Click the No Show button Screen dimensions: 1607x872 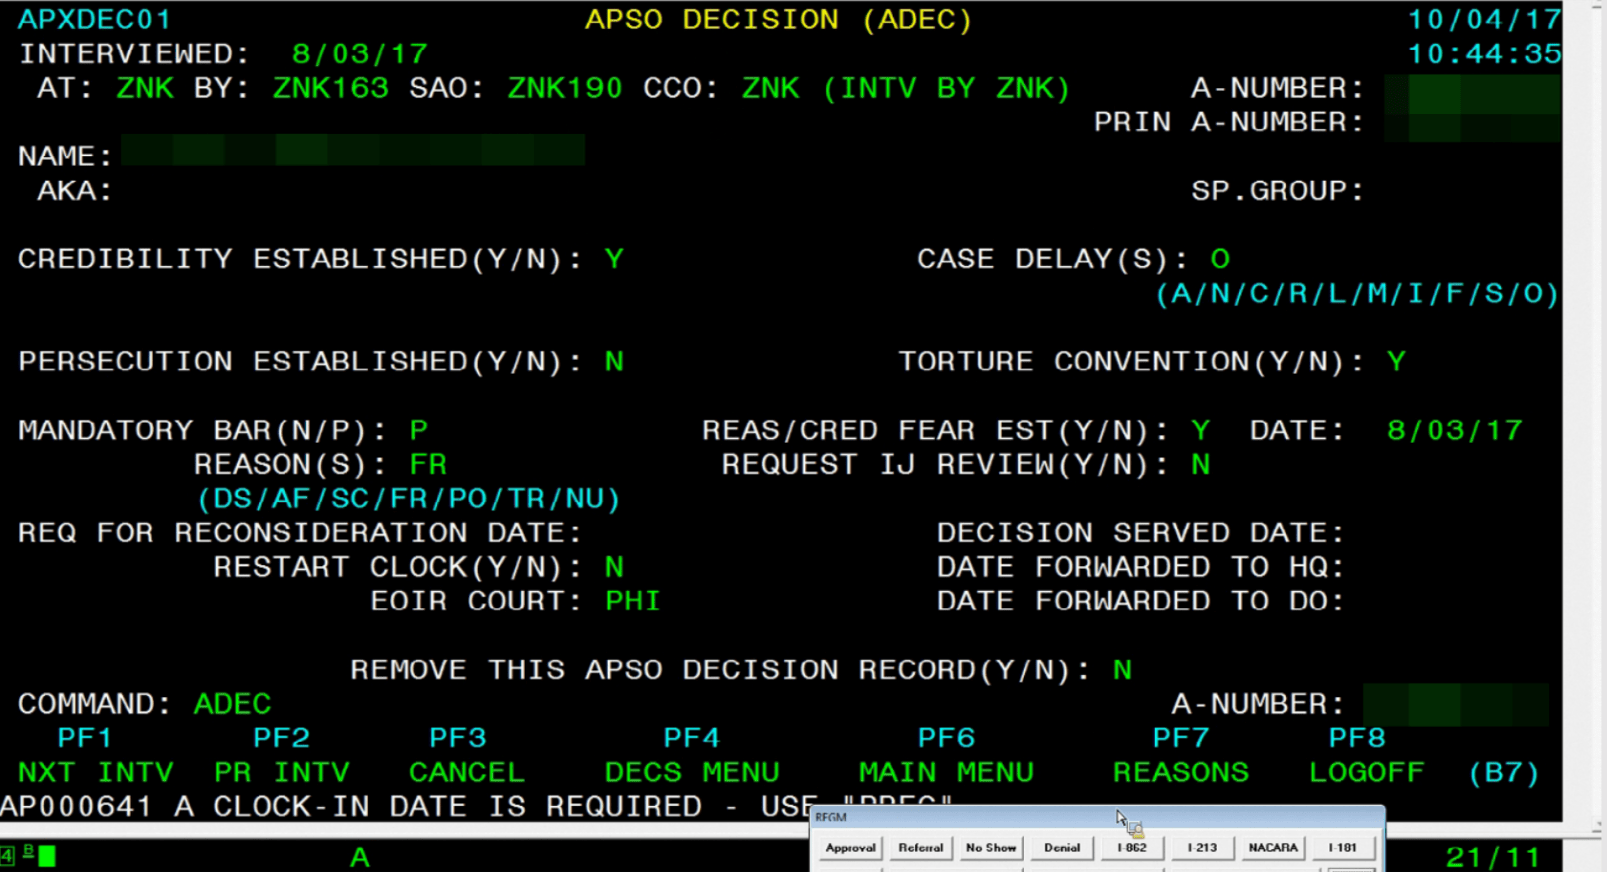[x=991, y=847]
